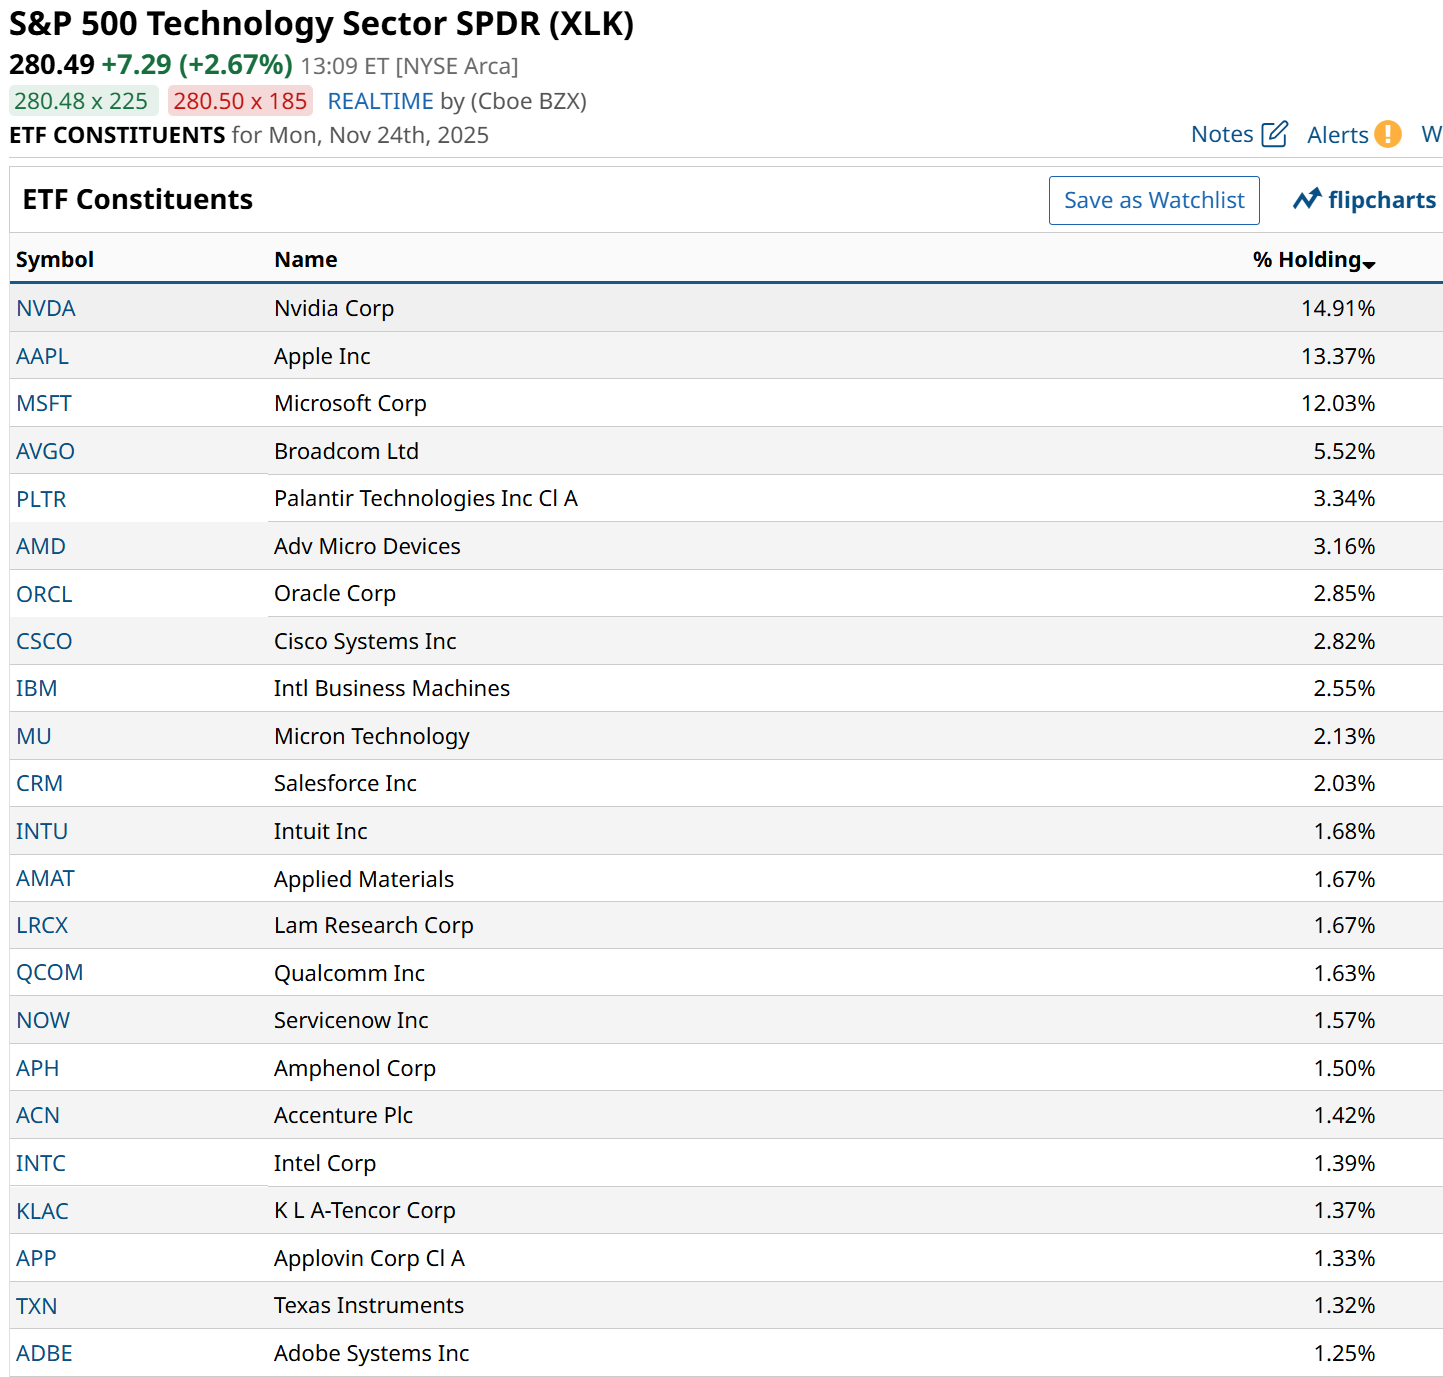Screen dimensions: 1443x1377
Task: Open the CRM symbol link
Action: click(40, 783)
